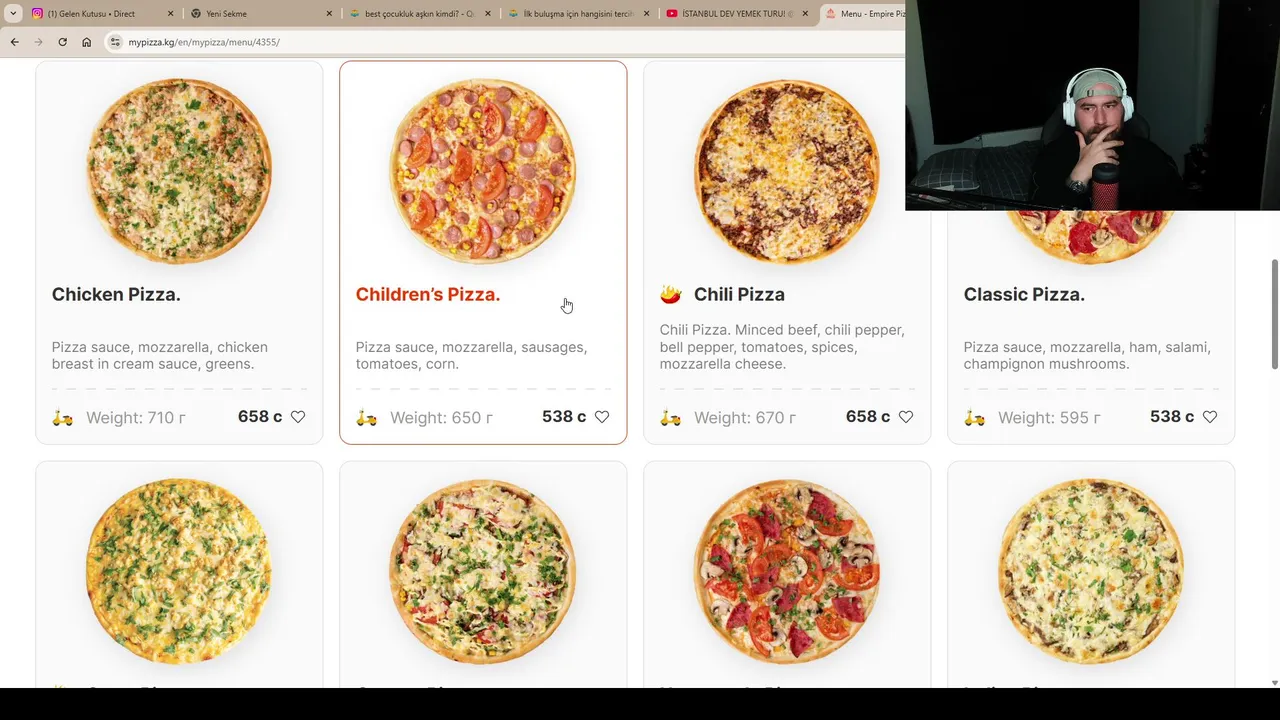Favorite the Chicken Pizza with heart icon
The image size is (1280, 720).
point(298,417)
